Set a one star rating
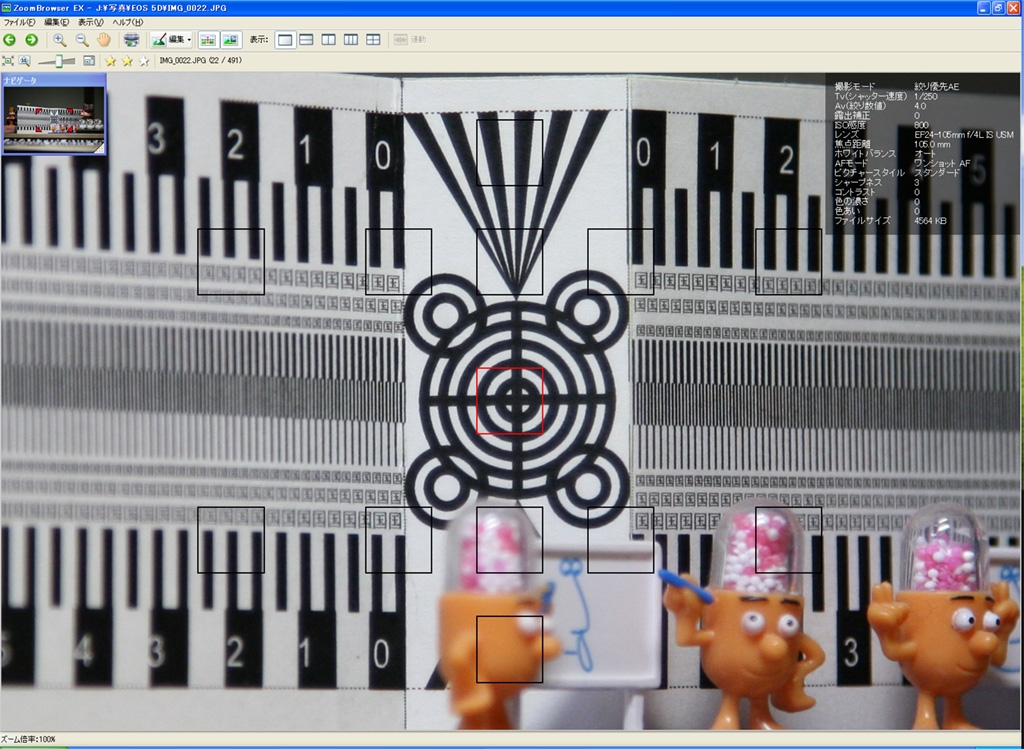This screenshot has height=749, width=1024. click(111, 61)
